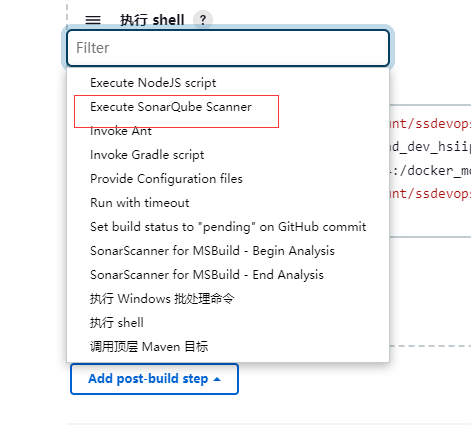This screenshot has width=471, height=428.
Task: Collapse the Add post-build step caret arrow
Action: click(x=217, y=379)
